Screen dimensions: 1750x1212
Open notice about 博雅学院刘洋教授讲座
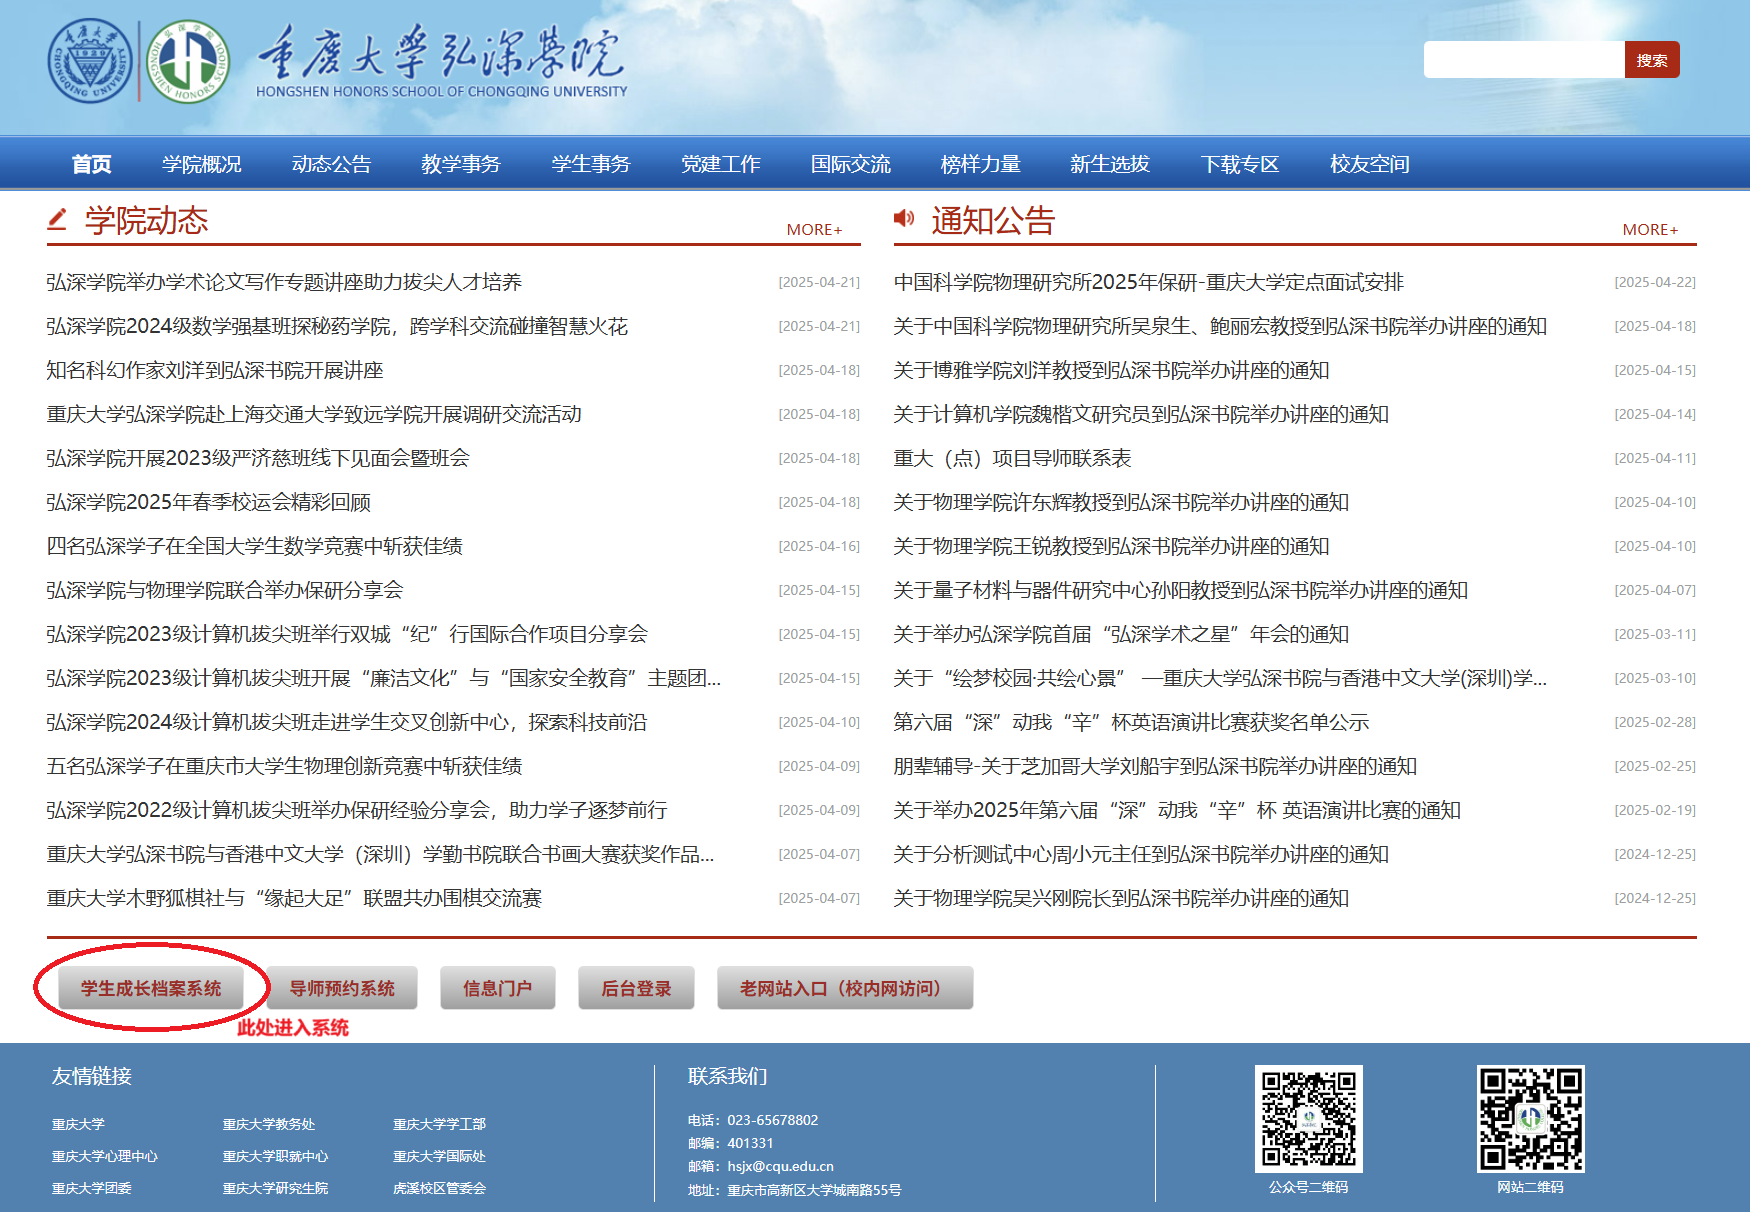click(1111, 370)
